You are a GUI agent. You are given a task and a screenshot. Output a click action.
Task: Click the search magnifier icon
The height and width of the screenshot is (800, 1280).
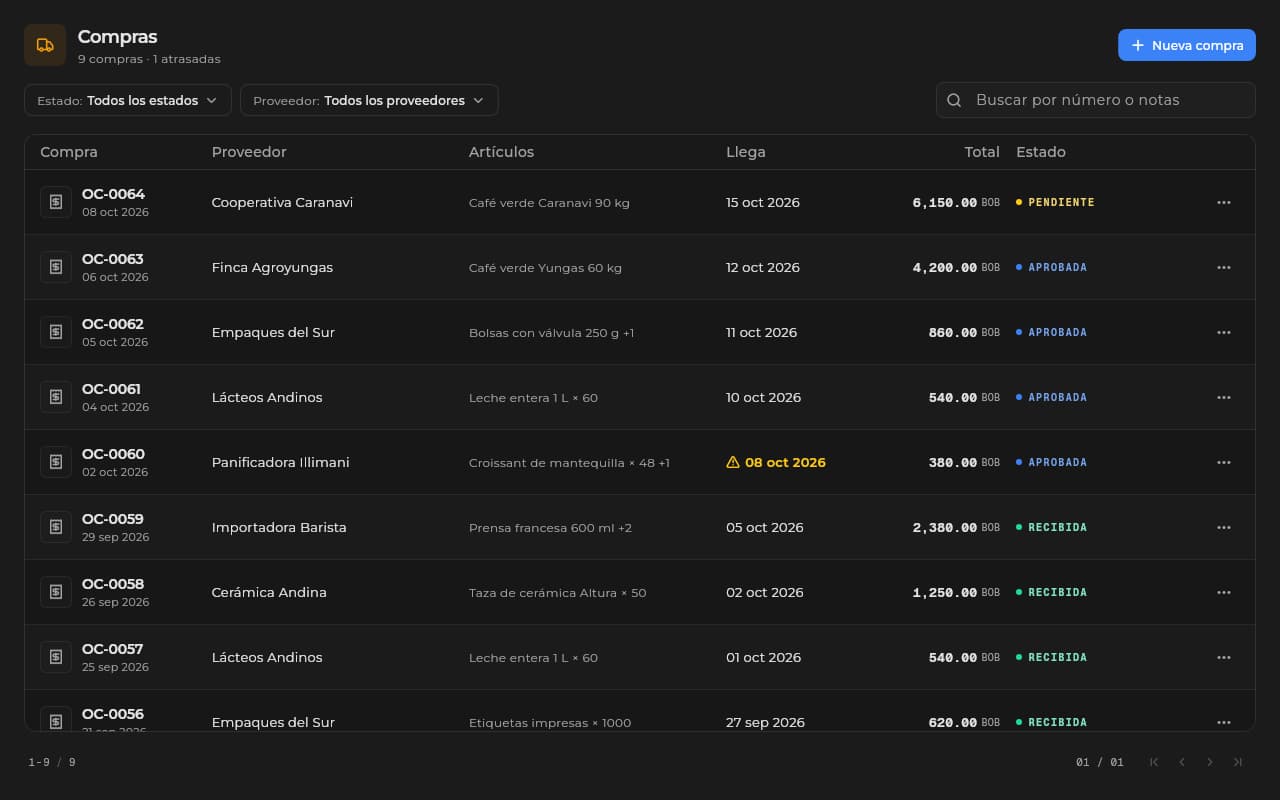[954, 100]
